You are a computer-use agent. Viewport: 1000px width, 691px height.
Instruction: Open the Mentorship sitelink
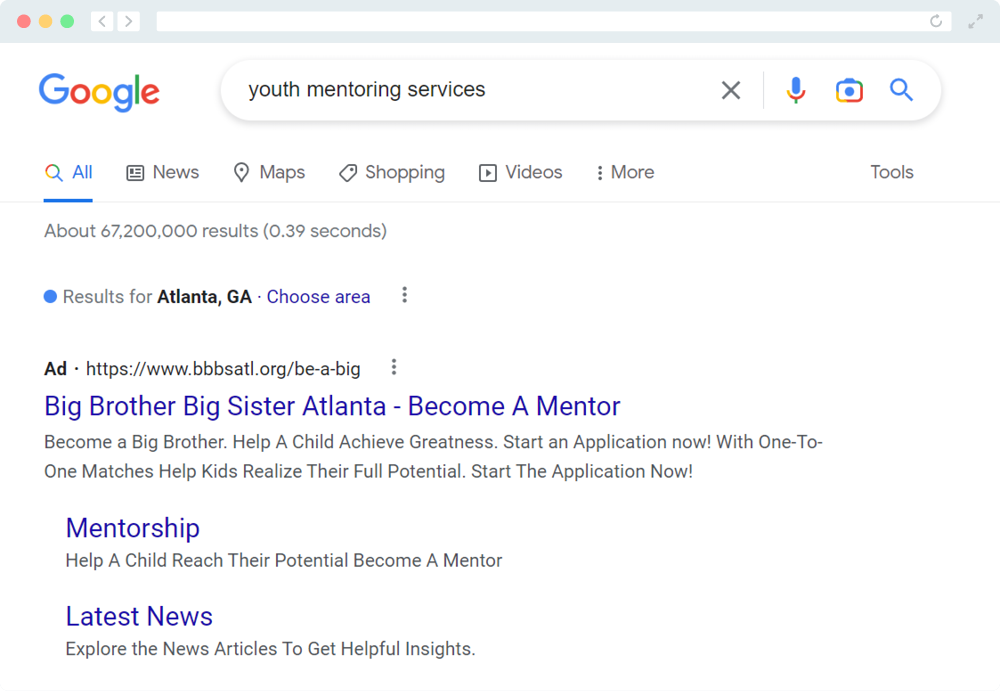coord(133,528)
